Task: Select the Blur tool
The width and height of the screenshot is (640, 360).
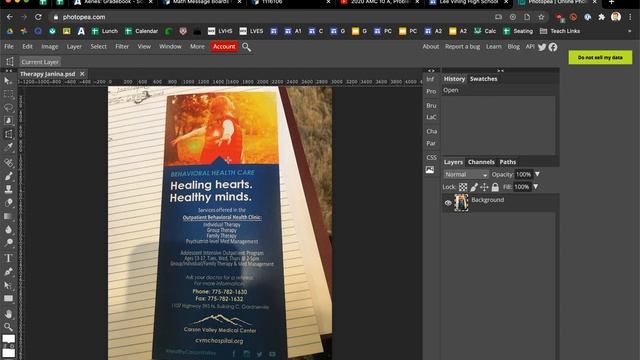Action: tap(8, 229)
